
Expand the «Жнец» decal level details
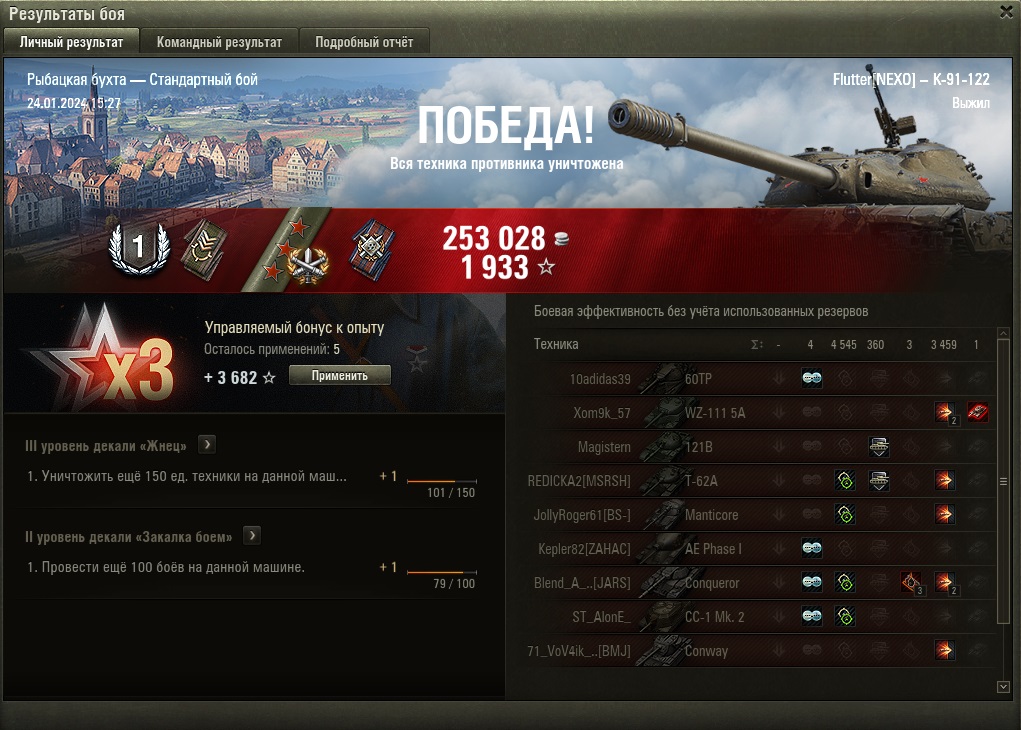coord(207,445)
